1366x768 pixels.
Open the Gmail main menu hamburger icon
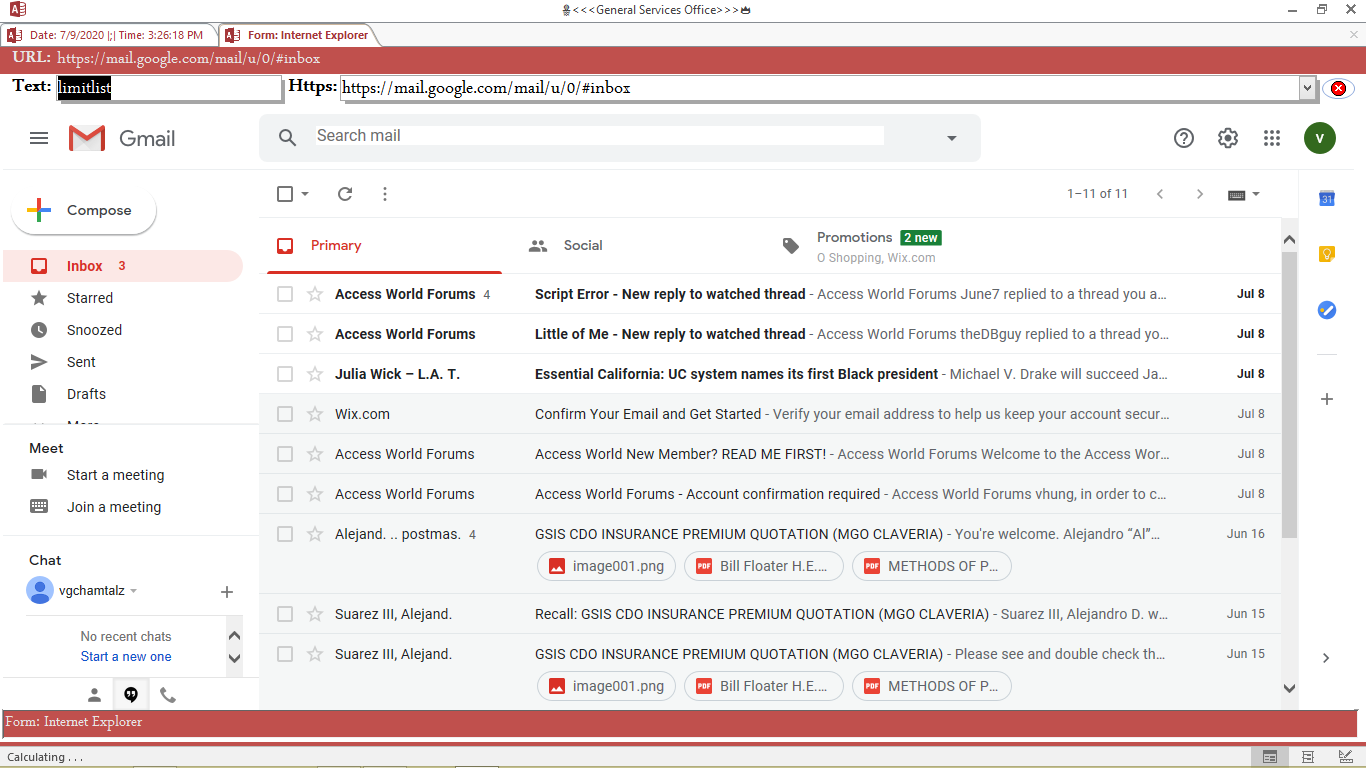(39, 138)
